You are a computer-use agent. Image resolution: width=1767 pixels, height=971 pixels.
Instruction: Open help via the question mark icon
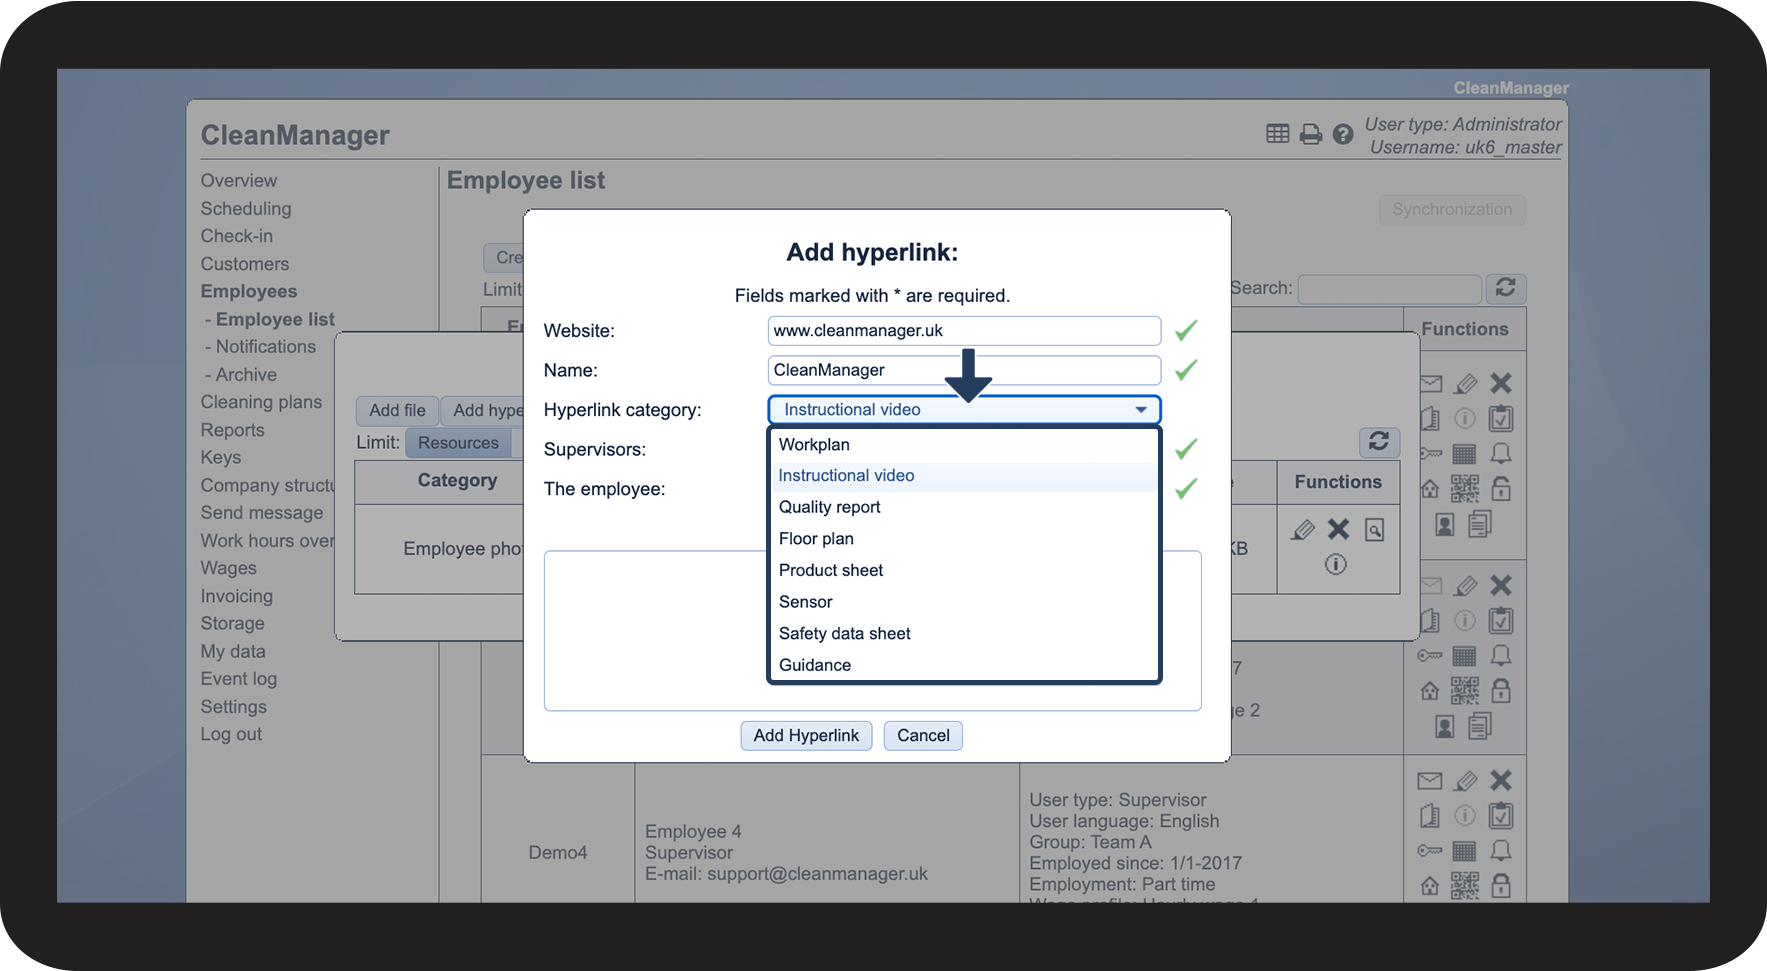tap(1343, 134)
